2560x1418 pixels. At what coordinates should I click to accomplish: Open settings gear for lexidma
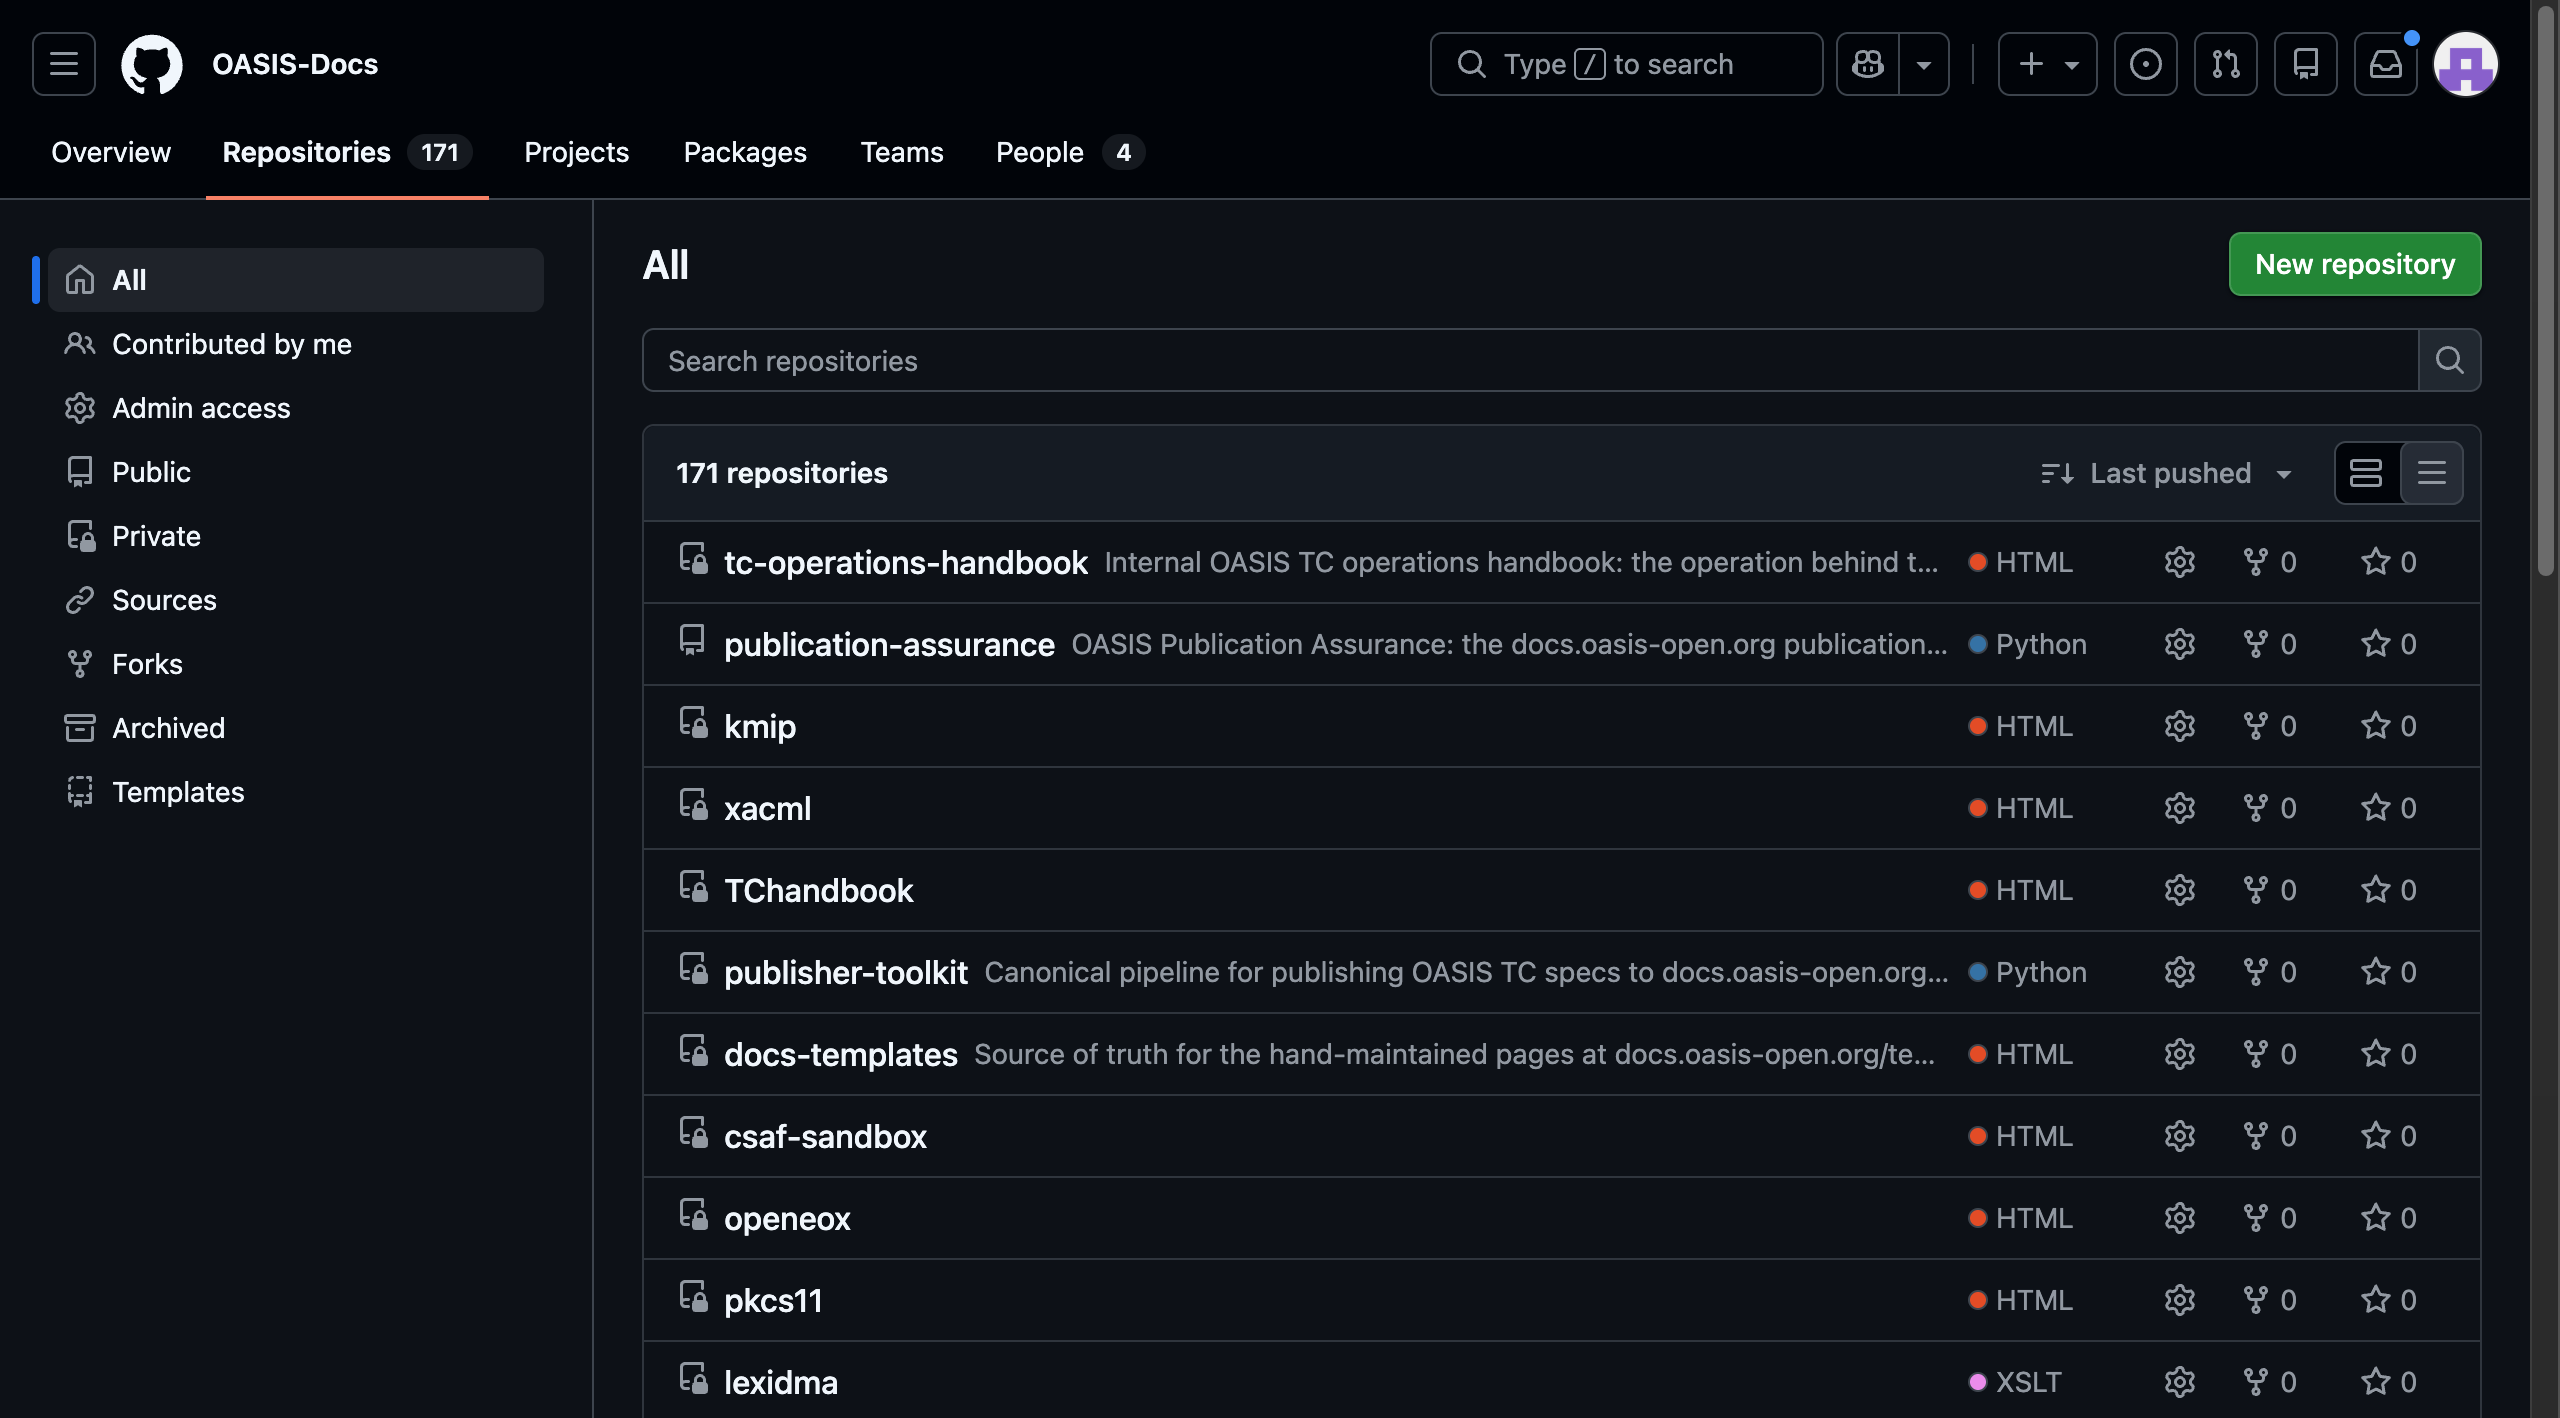tap(2180, 1382)
